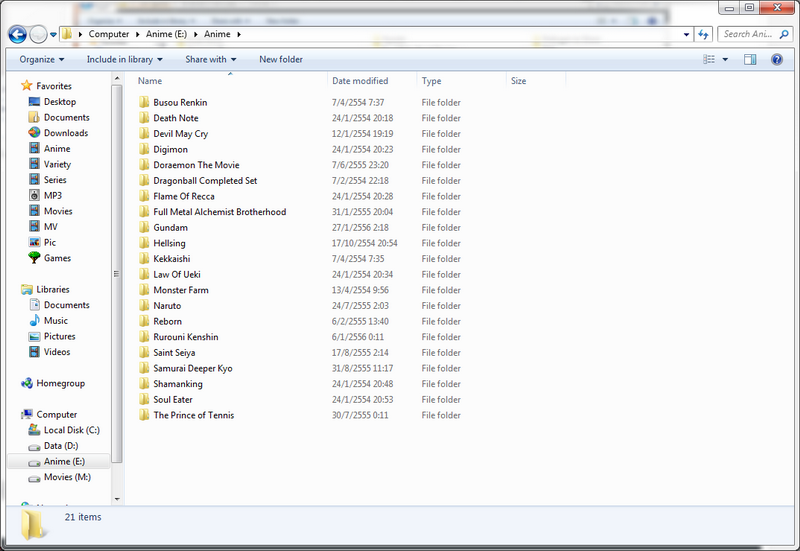Select the Gundam folder
The height and width of the screenshot is (551, 800).
(170, 228)
